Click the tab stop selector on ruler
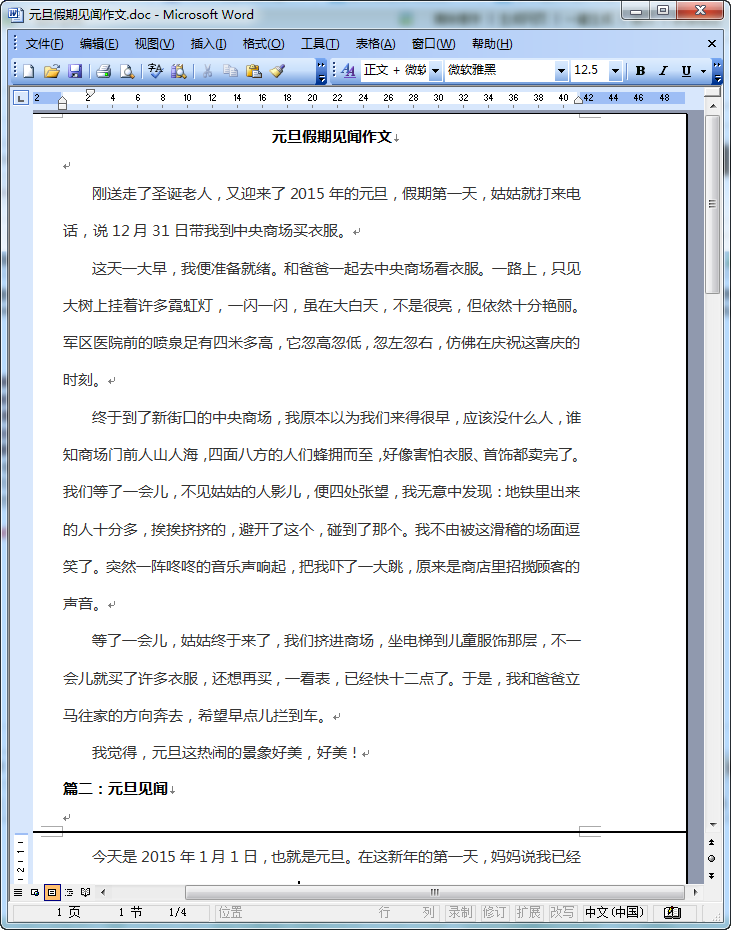This screenshot has height=930, width=731. coord(21,98)
